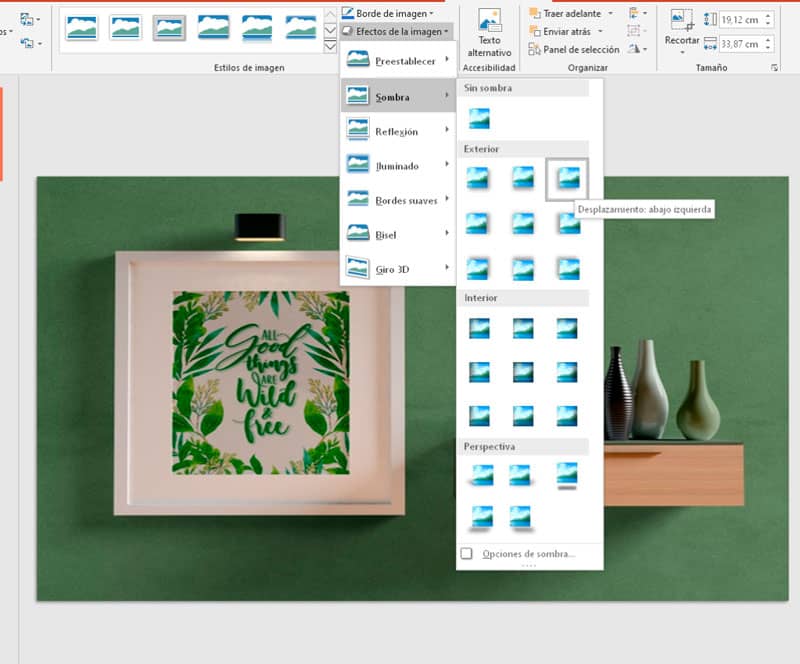Select last interior shadow in second row

point(567,372)
